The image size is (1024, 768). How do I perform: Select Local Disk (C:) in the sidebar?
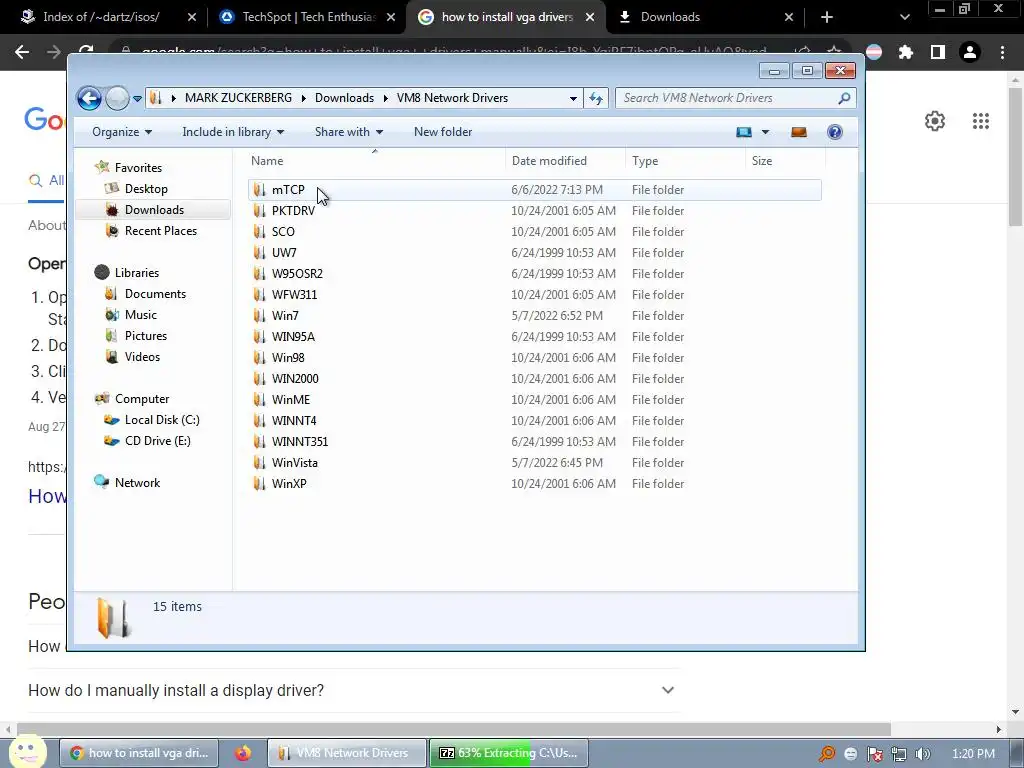click(x=162, y=420)
